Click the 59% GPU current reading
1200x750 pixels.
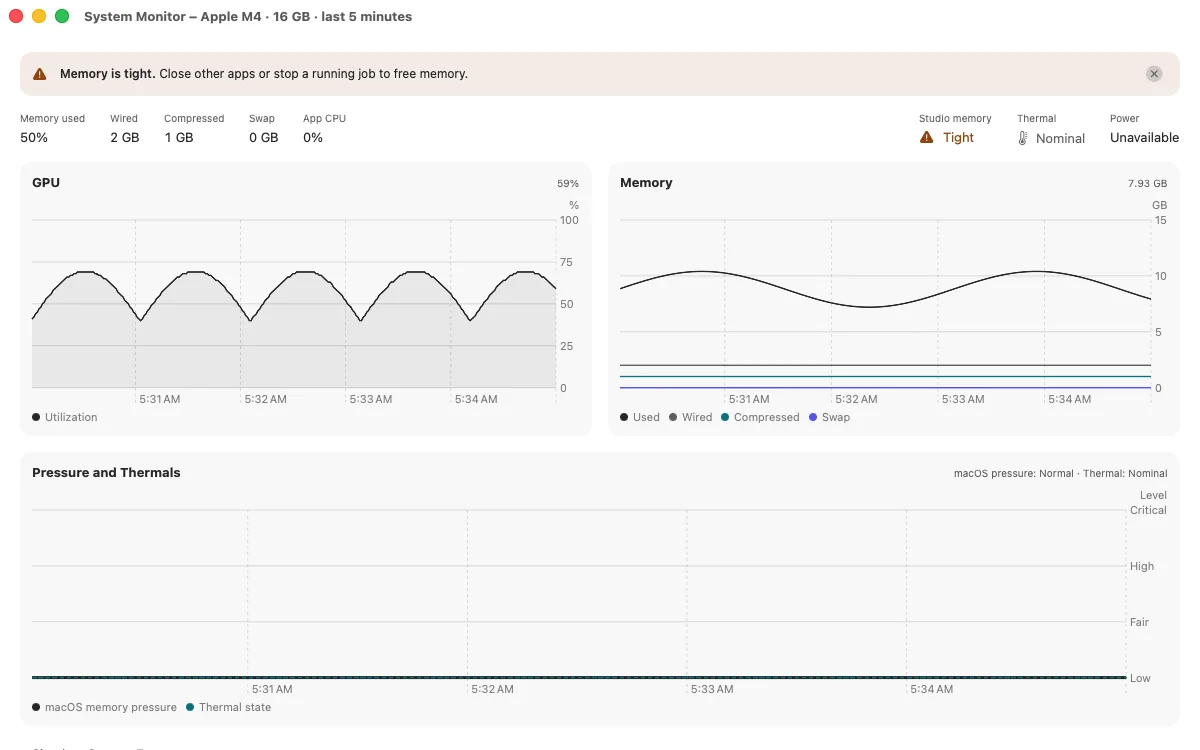(x=568, y=184)
